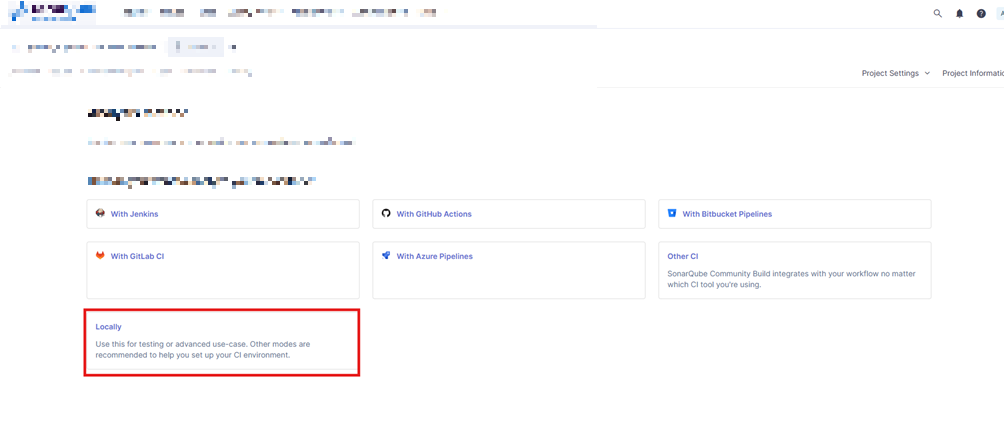The height and width of the screenshot is (441, 1004).
Task: Click the Bitbucket logo icon
Action: coord(672,213)
